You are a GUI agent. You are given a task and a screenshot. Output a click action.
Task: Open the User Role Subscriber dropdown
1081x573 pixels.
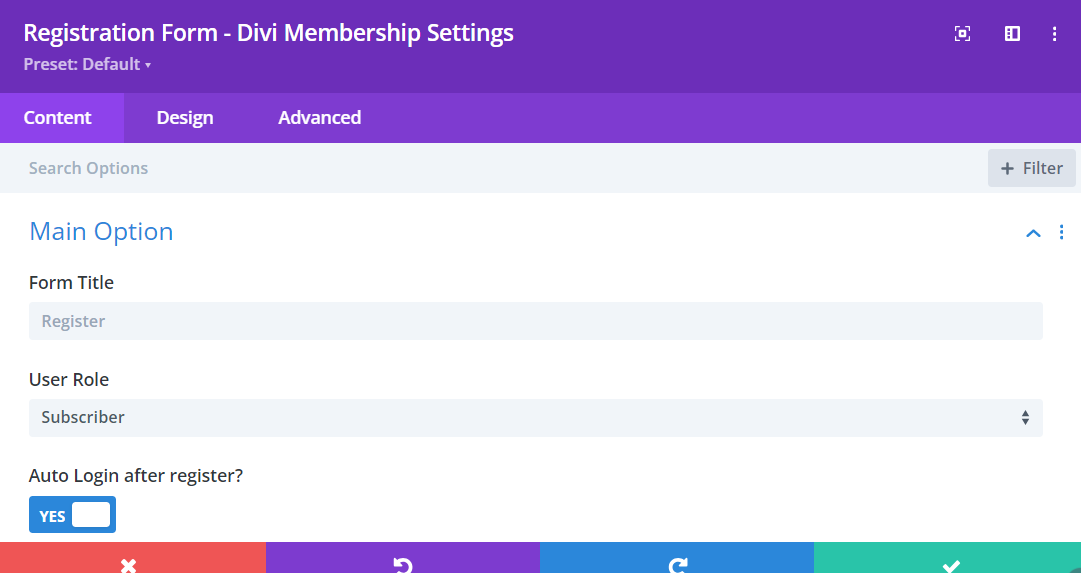536,417
